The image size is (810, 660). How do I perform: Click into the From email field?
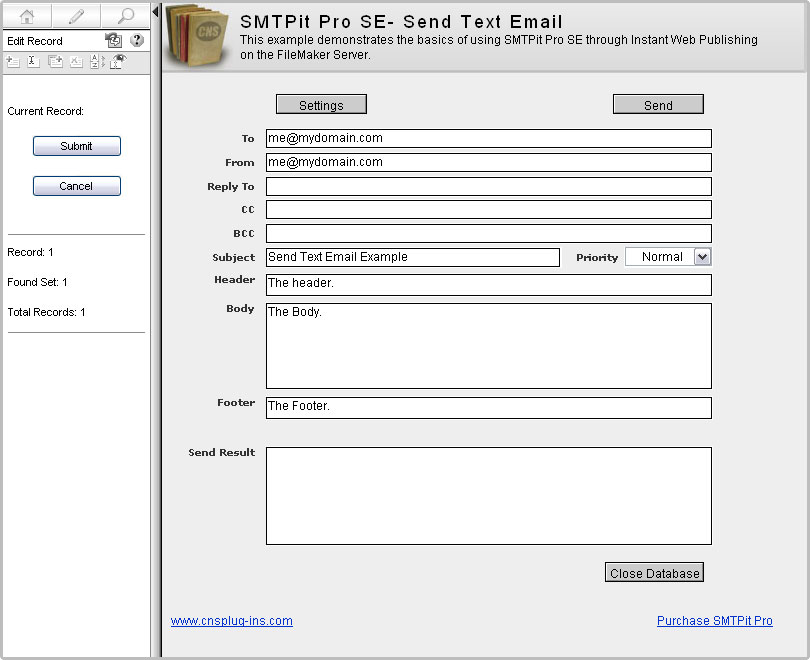[489, 162]
